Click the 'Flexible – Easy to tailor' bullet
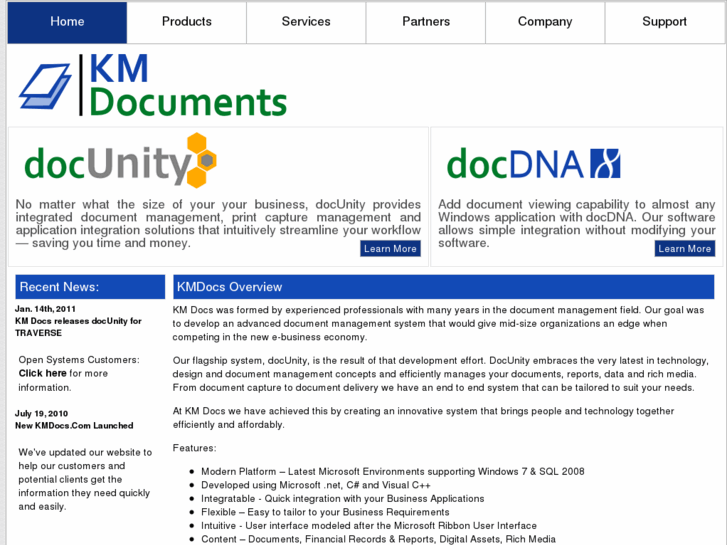The width and height of the screenshot is (727, 545). 325,512
